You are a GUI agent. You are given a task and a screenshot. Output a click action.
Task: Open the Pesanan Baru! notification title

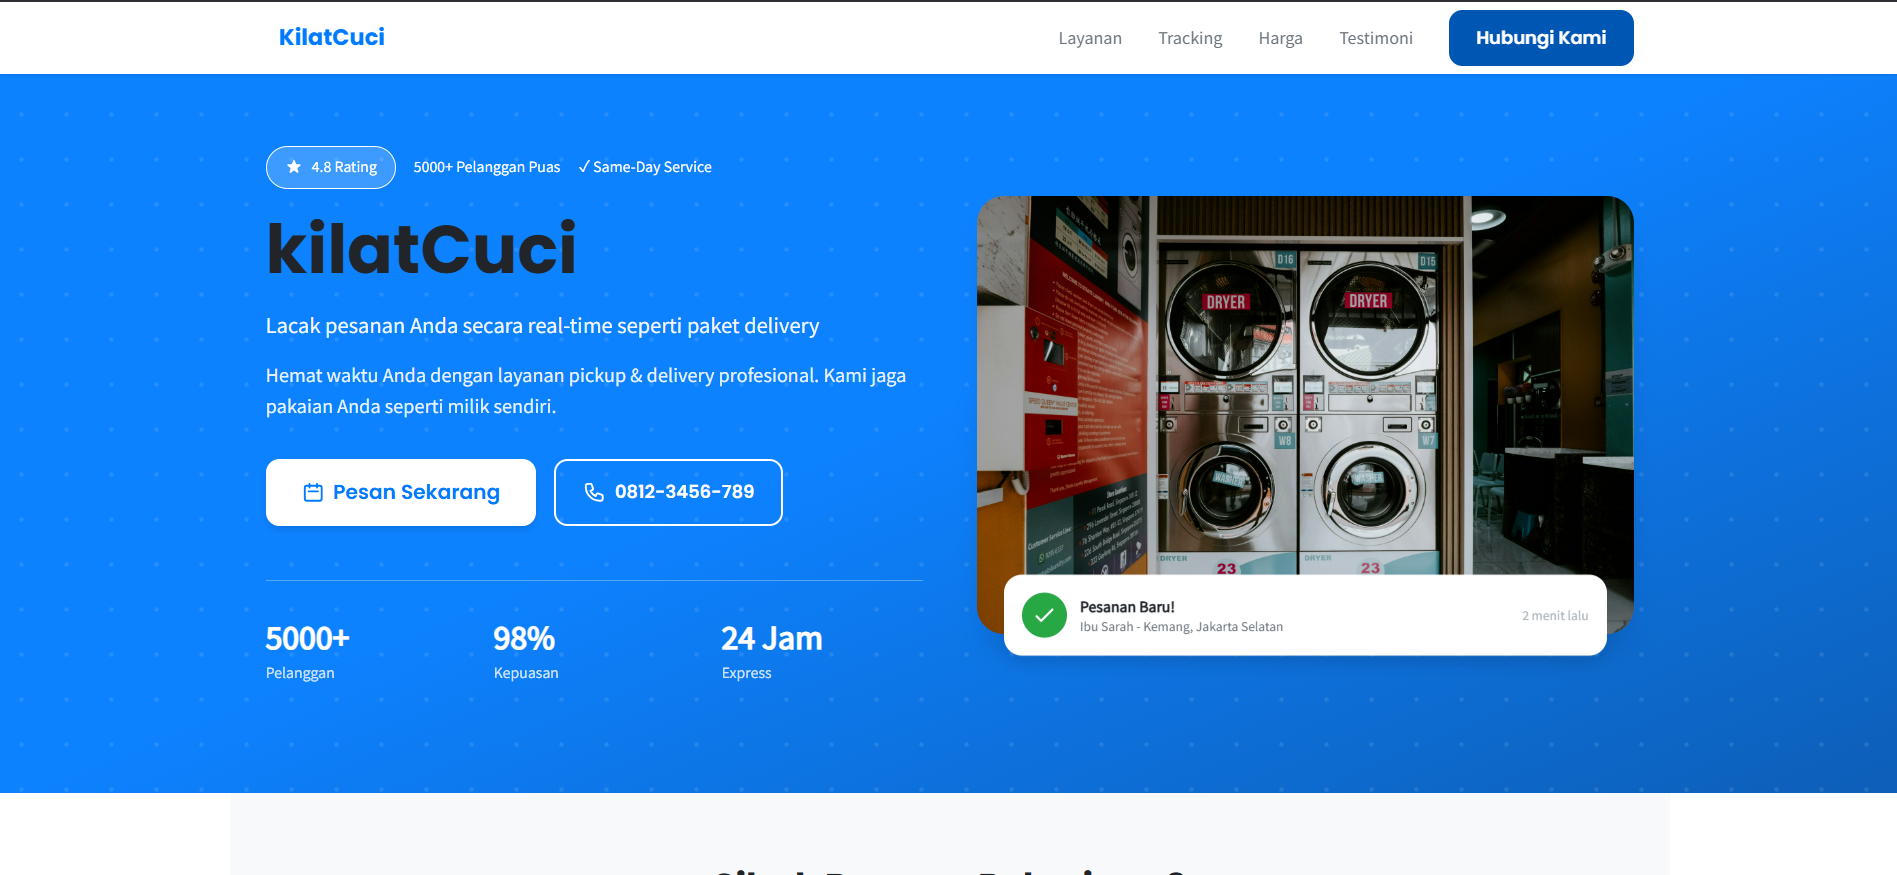(x=1127, y=607)
